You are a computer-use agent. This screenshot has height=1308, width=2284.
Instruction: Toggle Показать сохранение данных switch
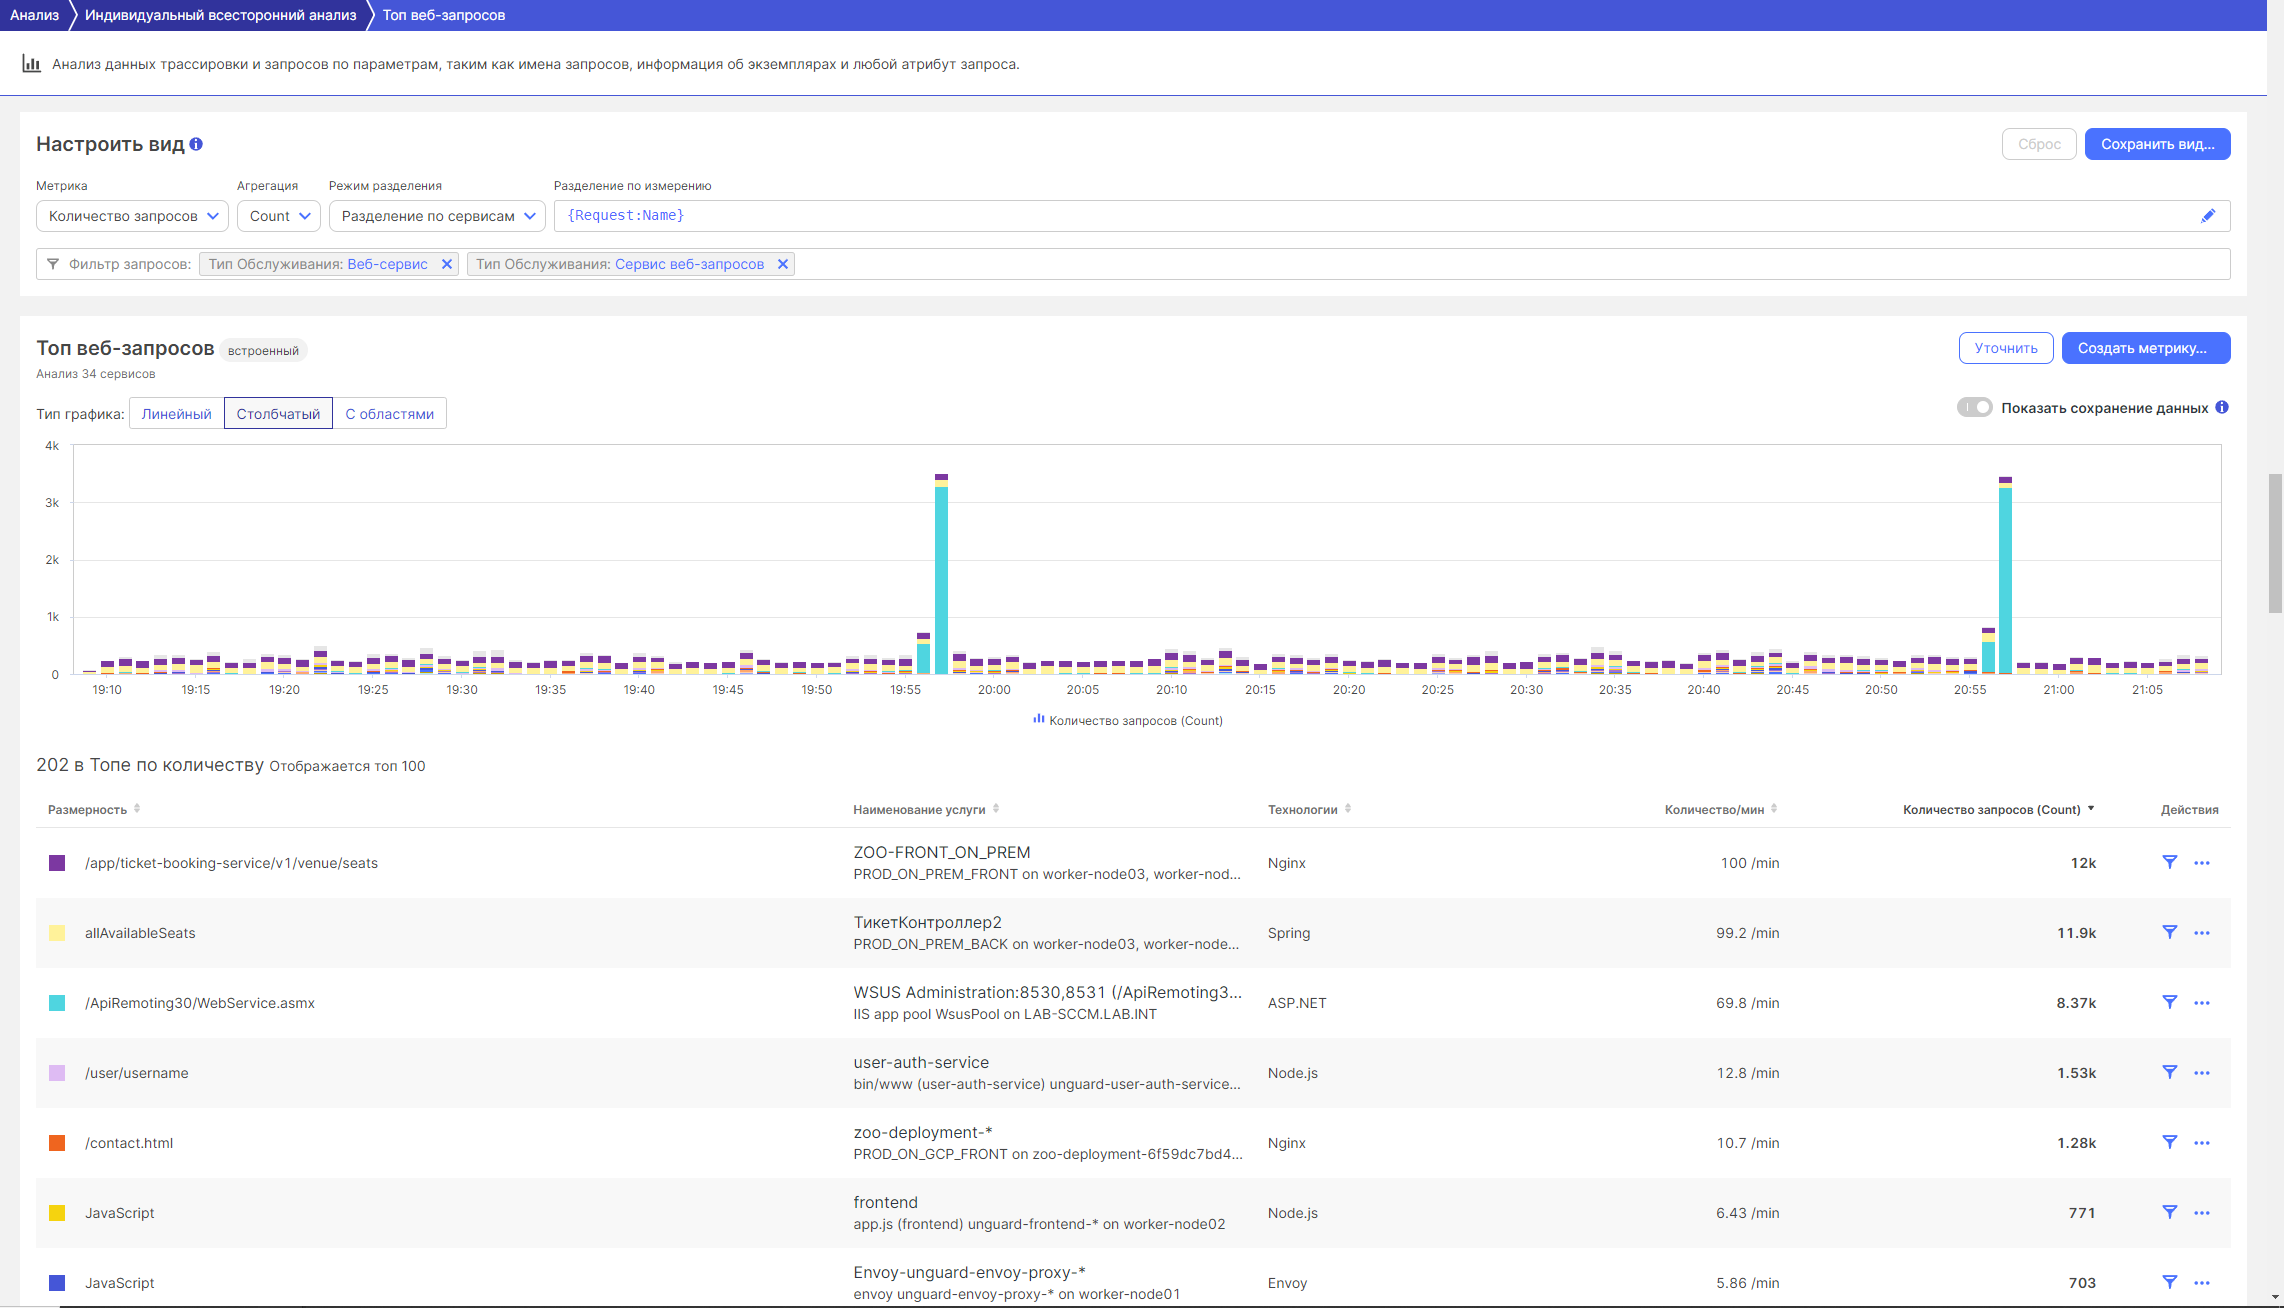[1974, 407]
